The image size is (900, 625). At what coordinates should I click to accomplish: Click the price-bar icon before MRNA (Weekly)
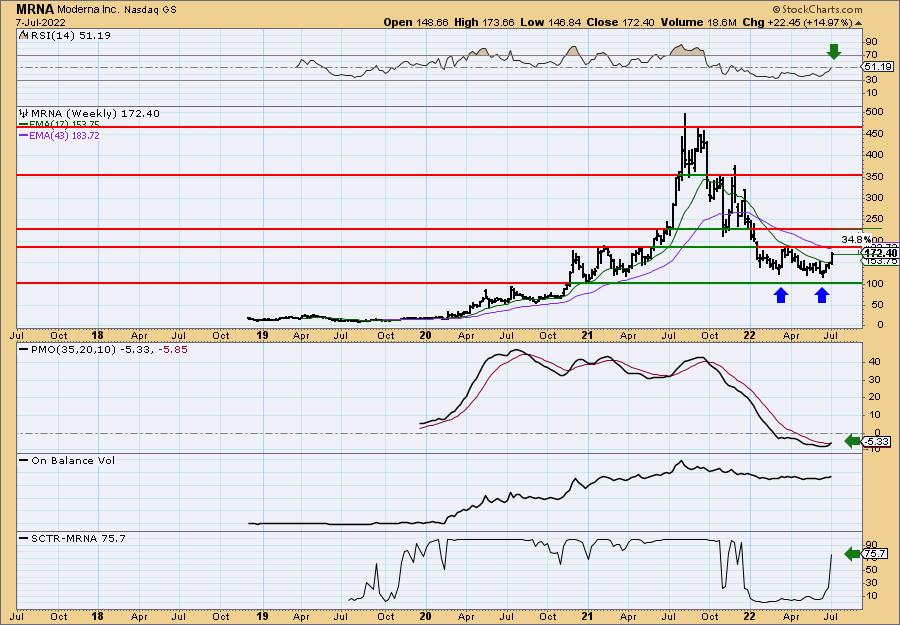click(24, 114)
